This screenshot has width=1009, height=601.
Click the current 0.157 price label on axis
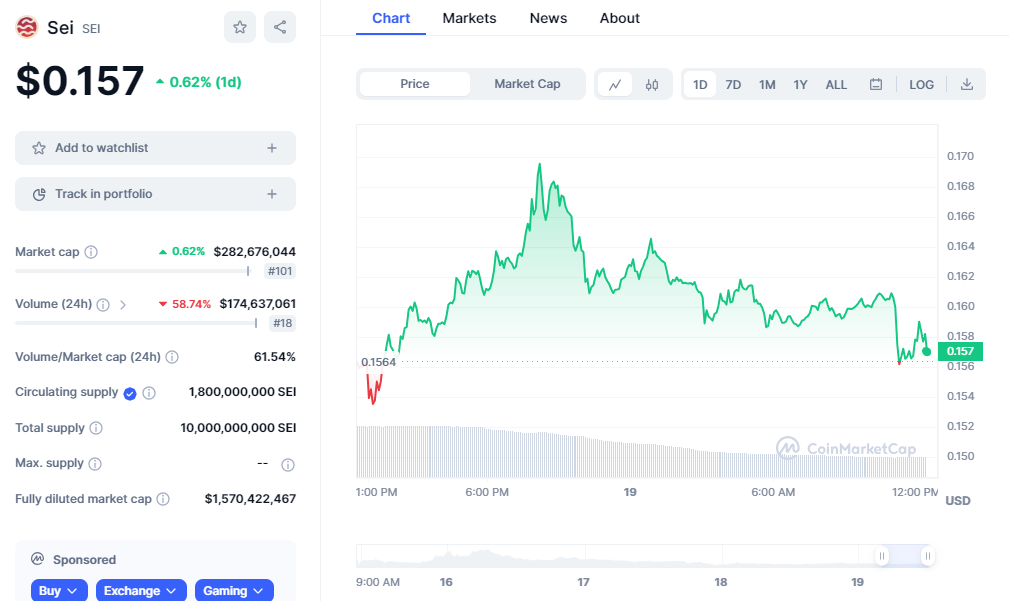pos(960,351)
